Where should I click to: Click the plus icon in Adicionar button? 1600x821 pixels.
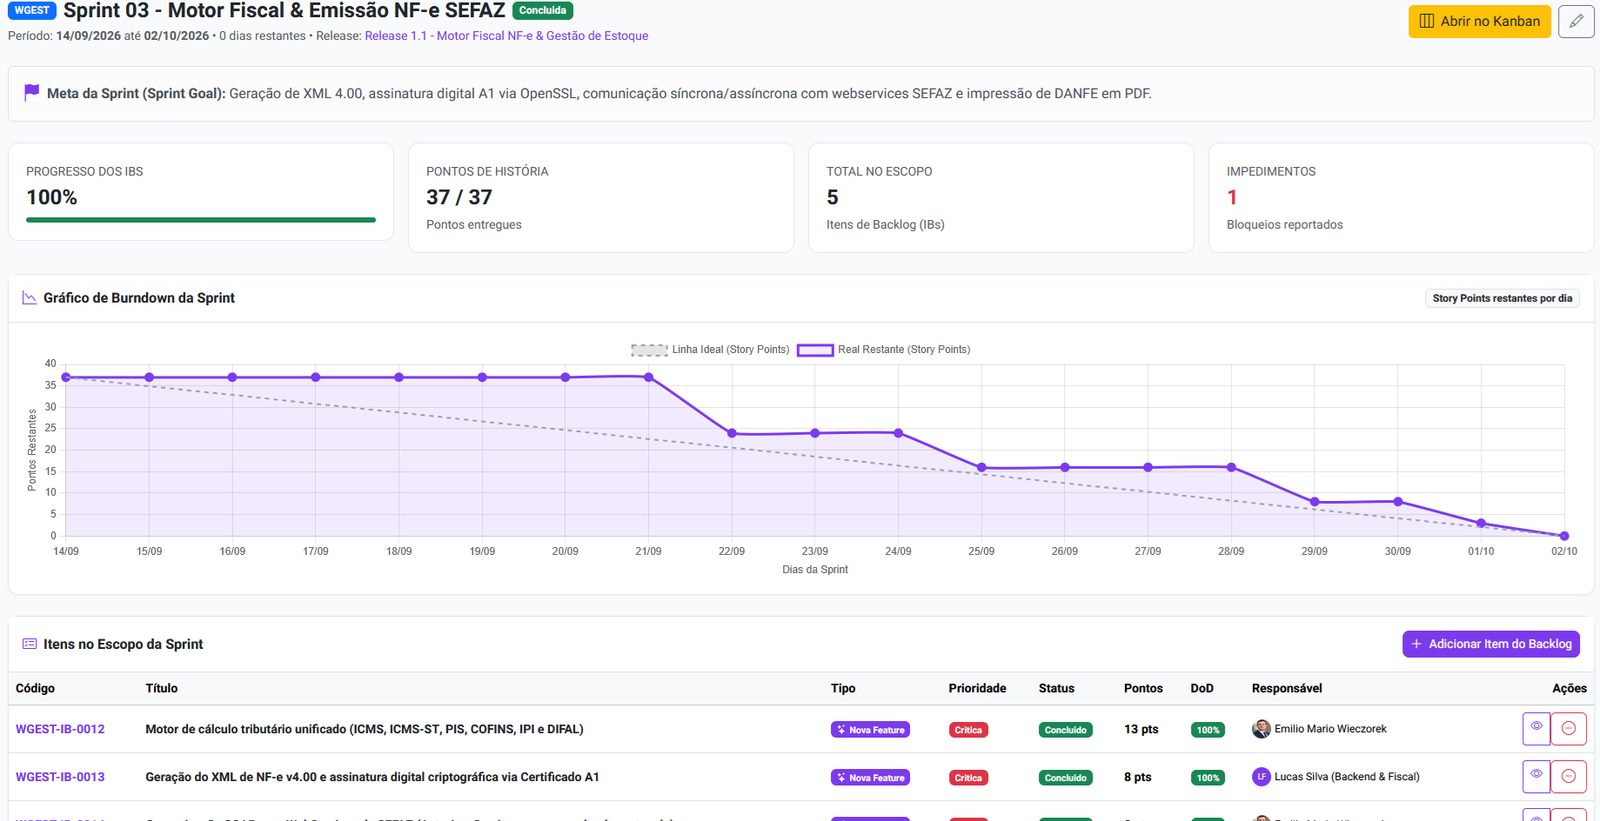(1416, 644)
